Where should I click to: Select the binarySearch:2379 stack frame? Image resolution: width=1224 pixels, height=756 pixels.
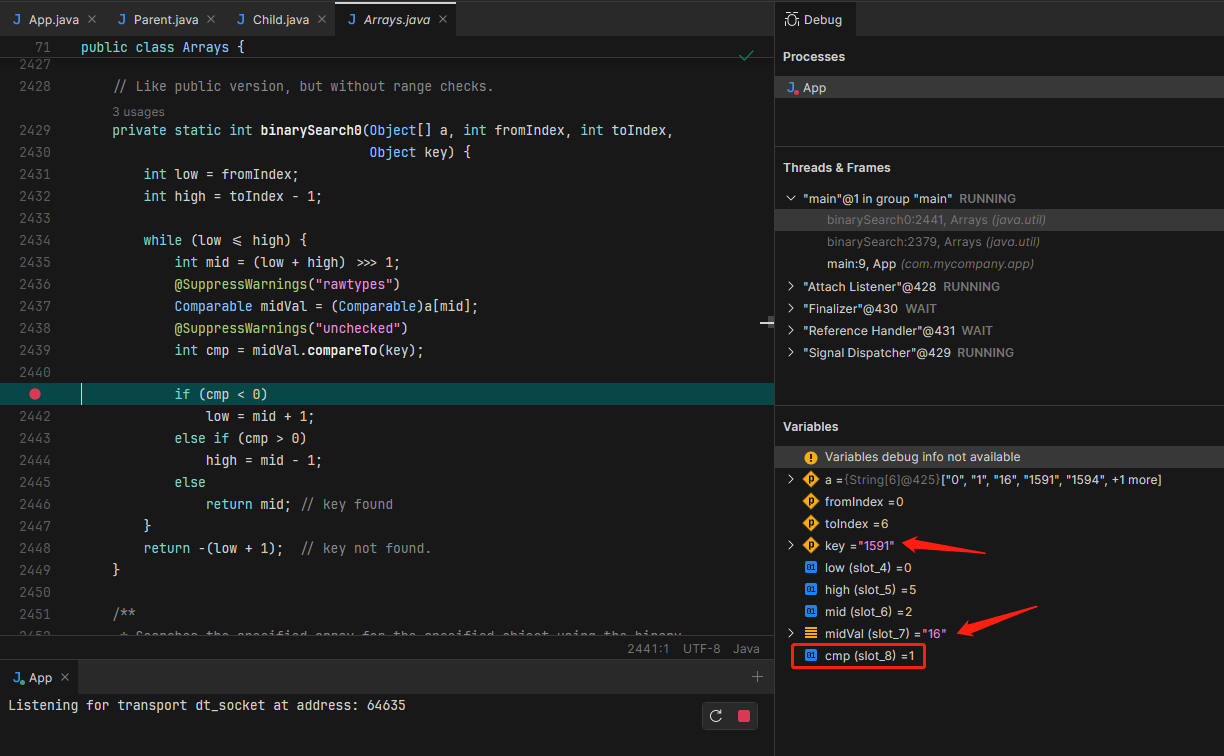pos(933,242)
